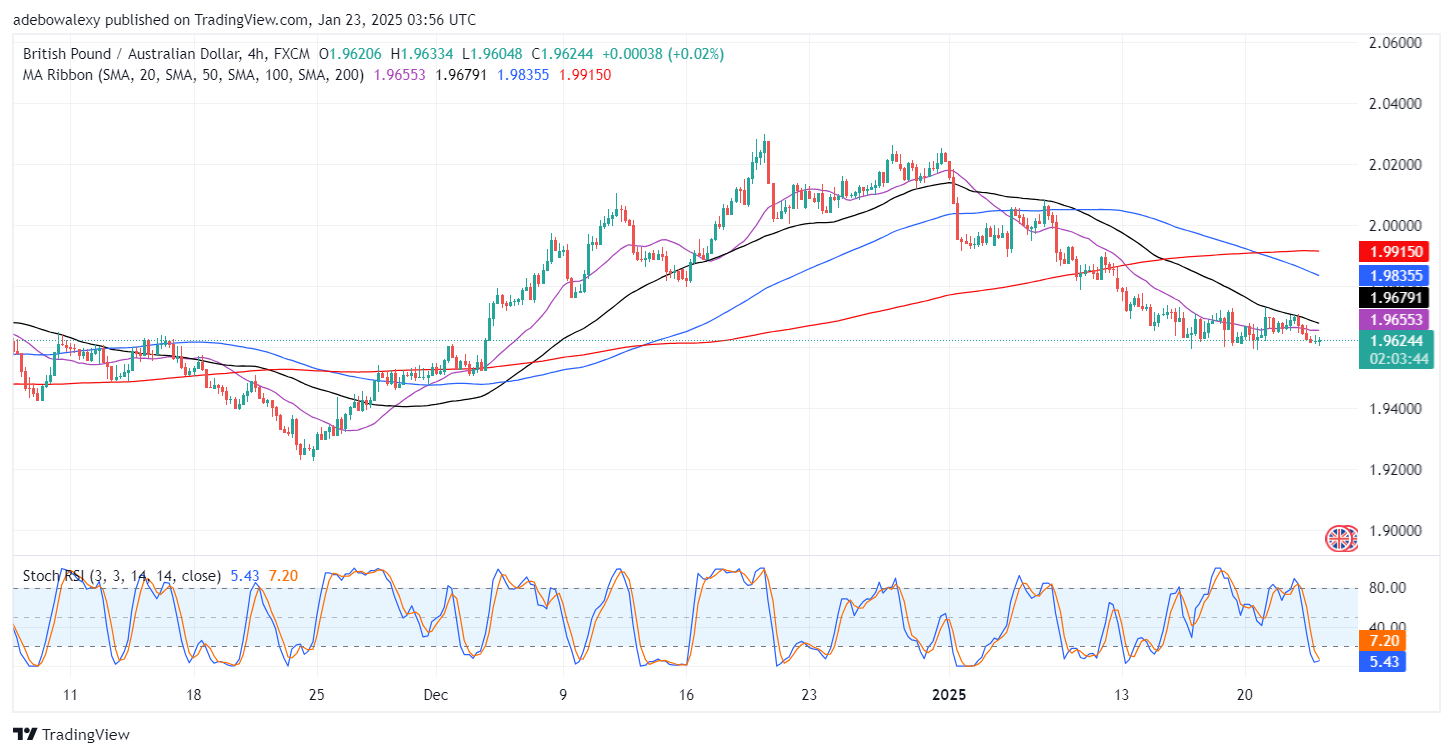The width and height of the screenshot is (1453, 756).
Task: Click the SMA 200 legend value 1.99150
Action: pyautogui.click(x=585, y=74)
